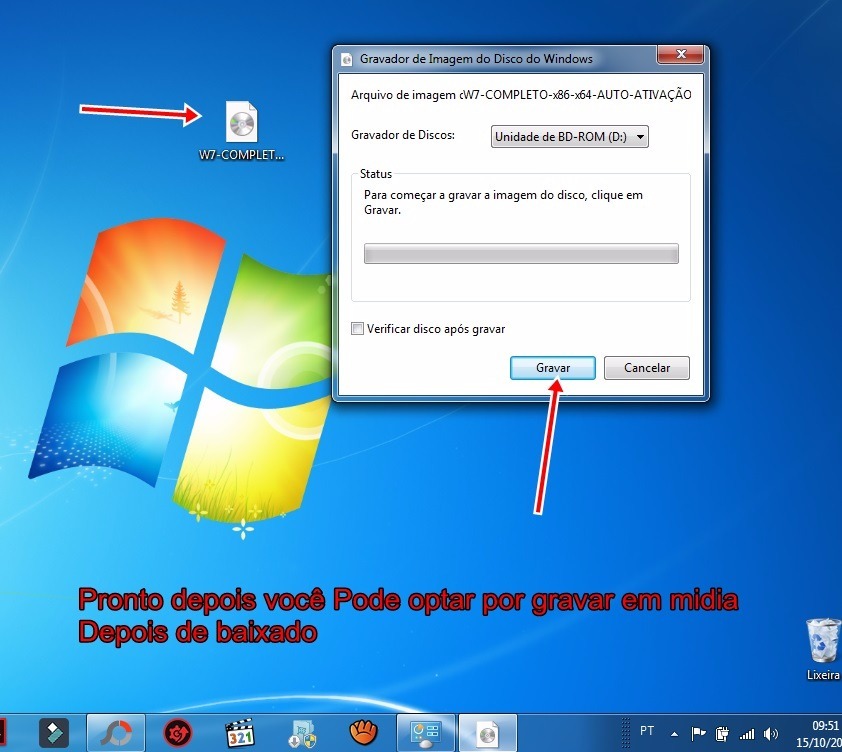Open the clock showing 09:51
The width and height of the screenshot is (842, 752).
(x=820, y=734)
